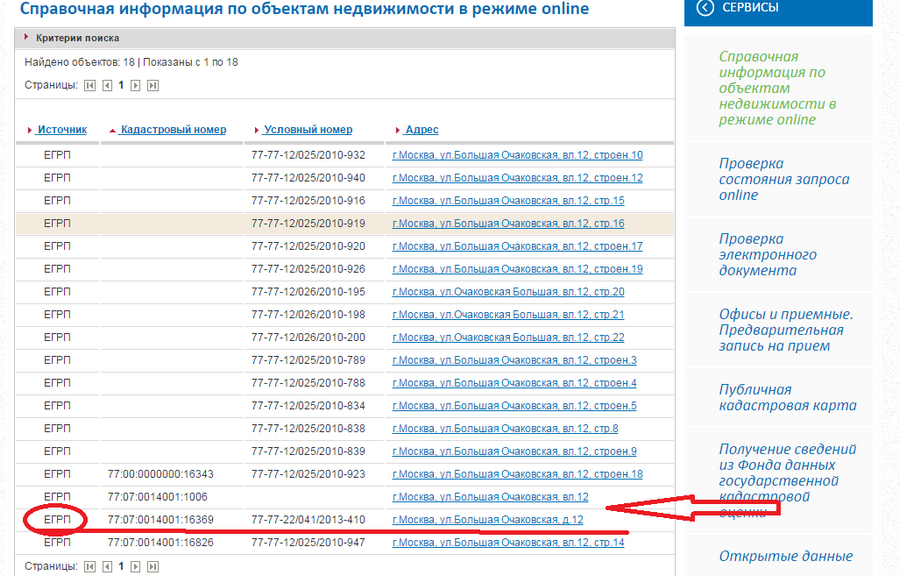Click page number 1 above the table
The height and width of the screenshot is (576, 900).
point(121,86)
